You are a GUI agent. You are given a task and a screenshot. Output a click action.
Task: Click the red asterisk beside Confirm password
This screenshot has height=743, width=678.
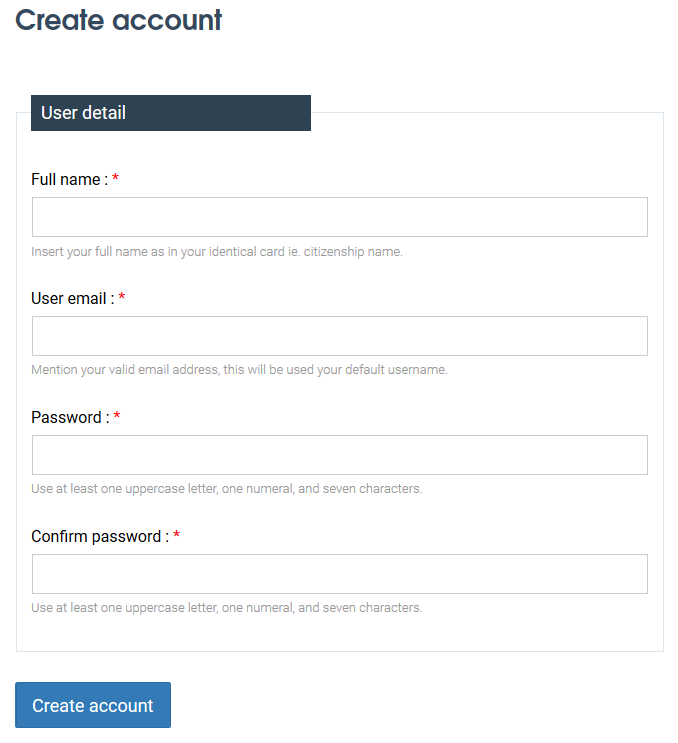(177, 535)
